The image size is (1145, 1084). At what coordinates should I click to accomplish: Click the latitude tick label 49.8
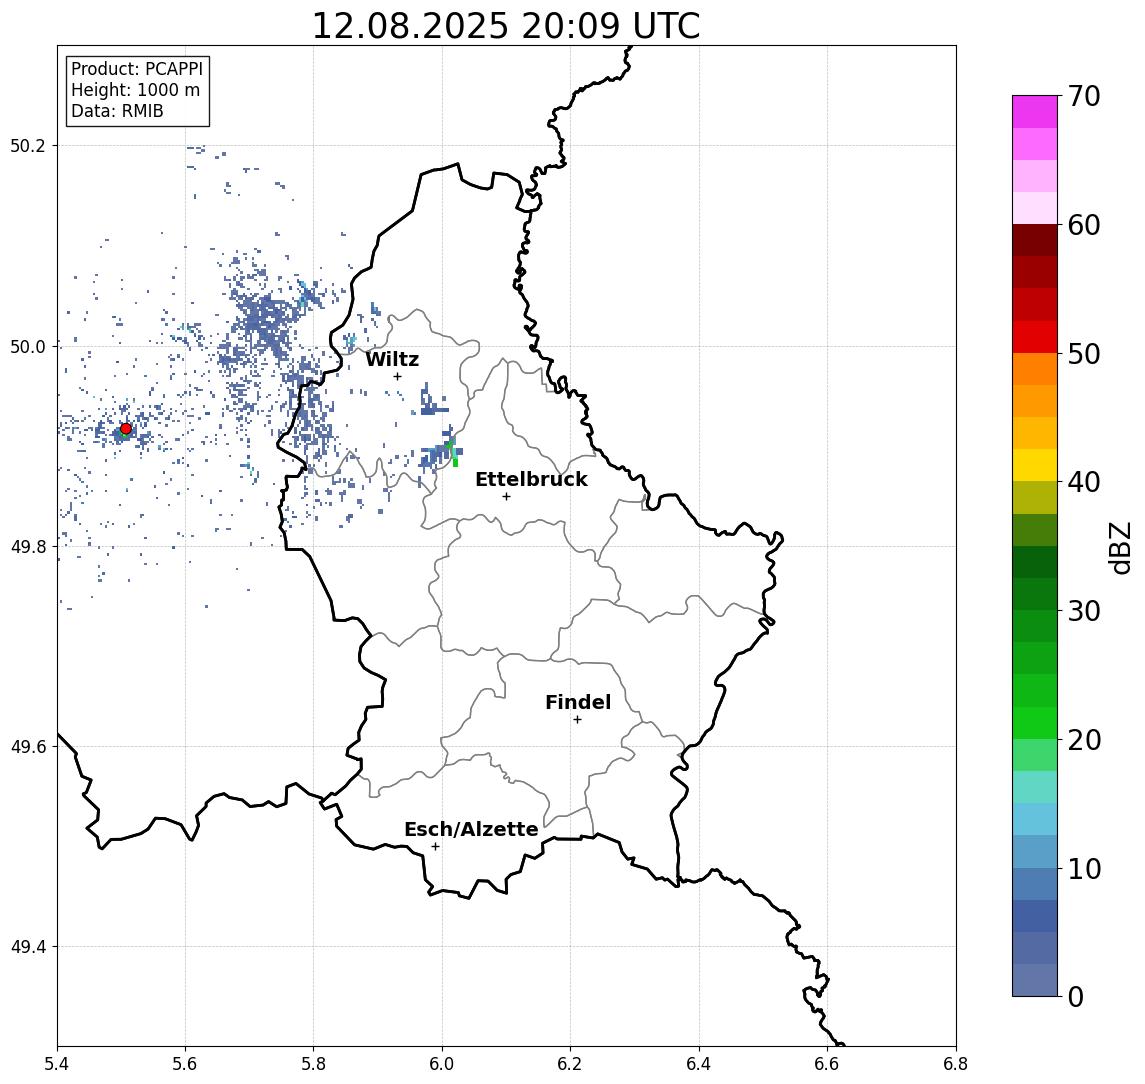27,546
